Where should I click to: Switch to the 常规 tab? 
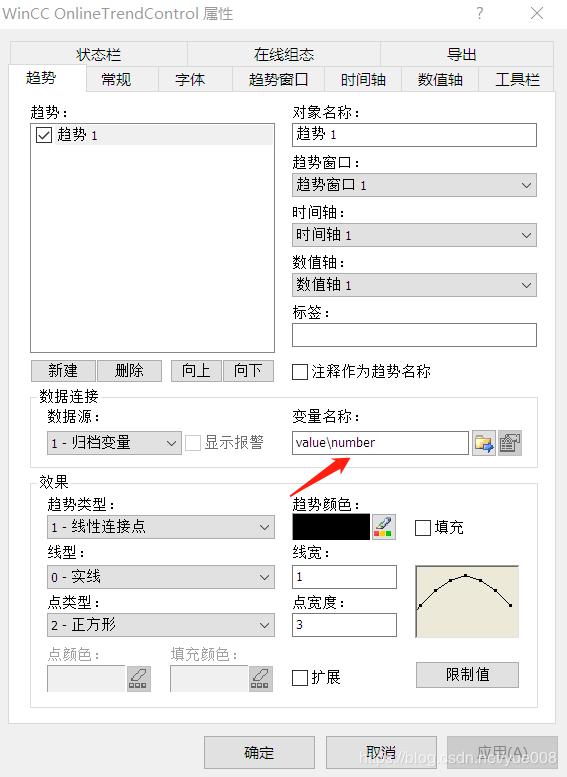click(x=122, y=79)
